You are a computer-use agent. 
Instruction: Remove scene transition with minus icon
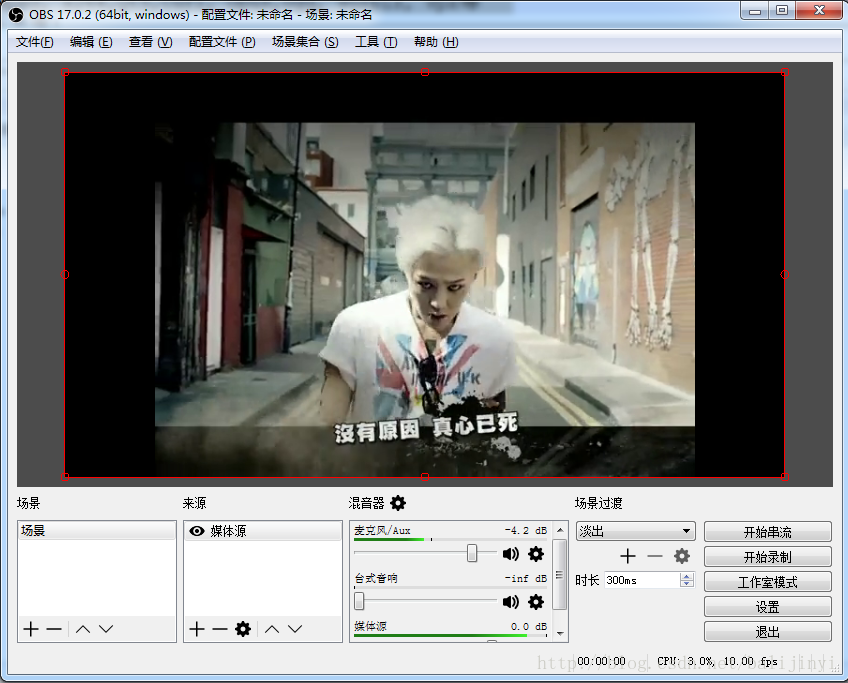655,556
